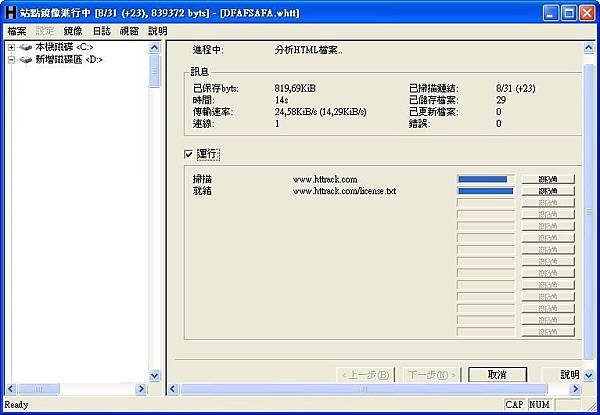Click the 已保存byts label
The height and width of the screenshot is (415, 600).
[x=215, y=88]
